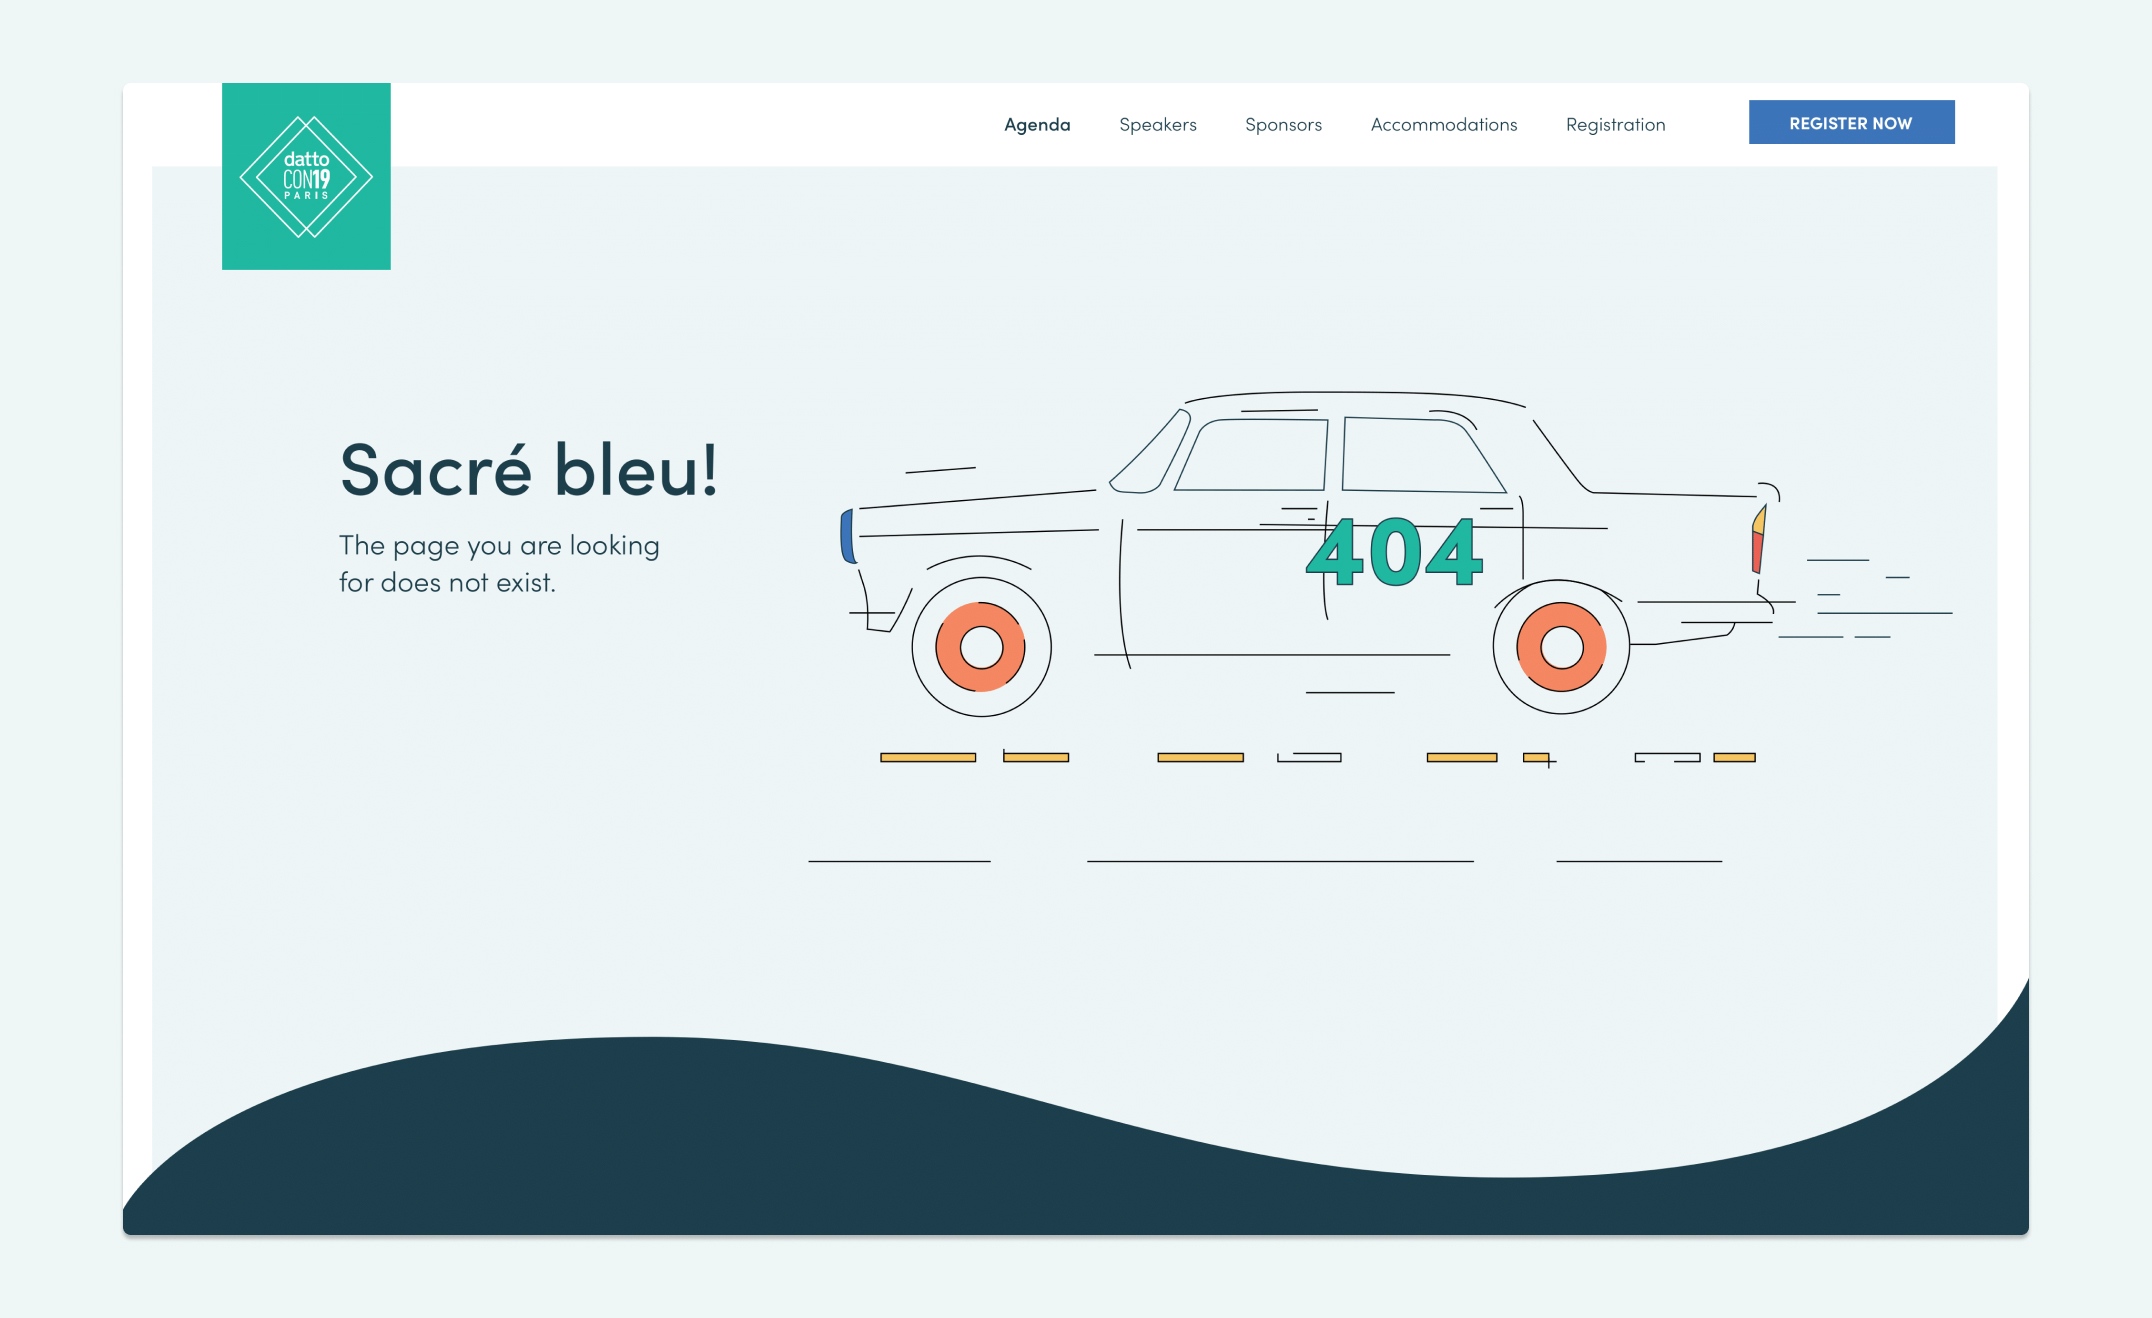Click the rightmost yellow road dash
2152x1318 pixels.
click(1734, 757)
